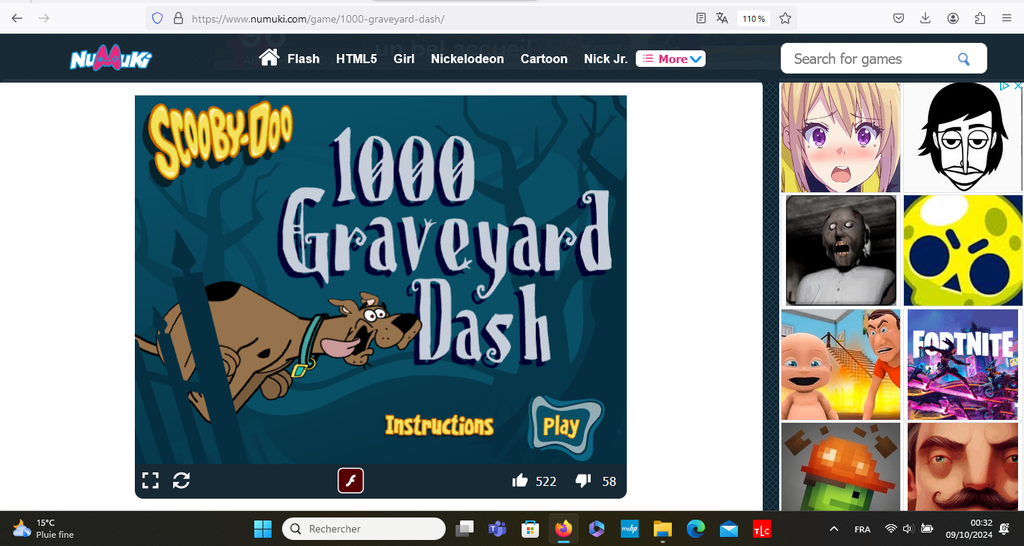Viewport: 1024px width, 546px height.
Task: Bookmark this page with star icon
Action: click(x=785, y=18)
